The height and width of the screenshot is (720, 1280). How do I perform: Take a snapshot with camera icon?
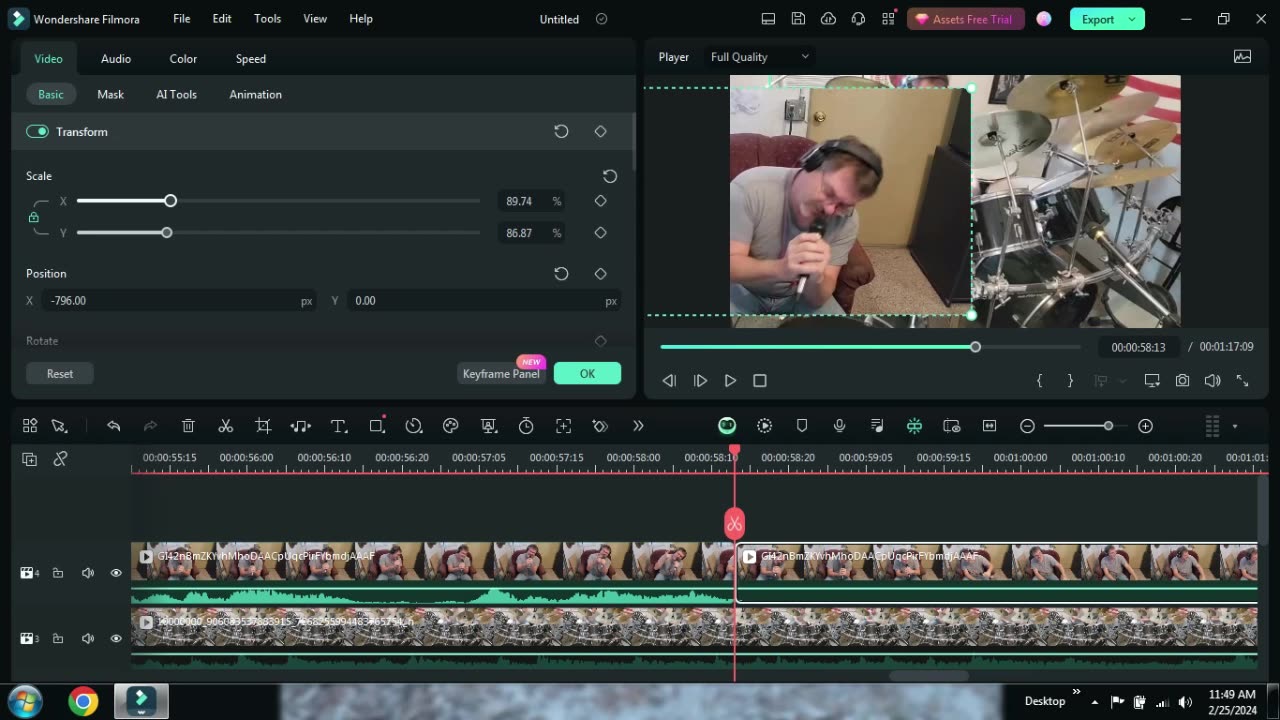[x=1183, y=381]
